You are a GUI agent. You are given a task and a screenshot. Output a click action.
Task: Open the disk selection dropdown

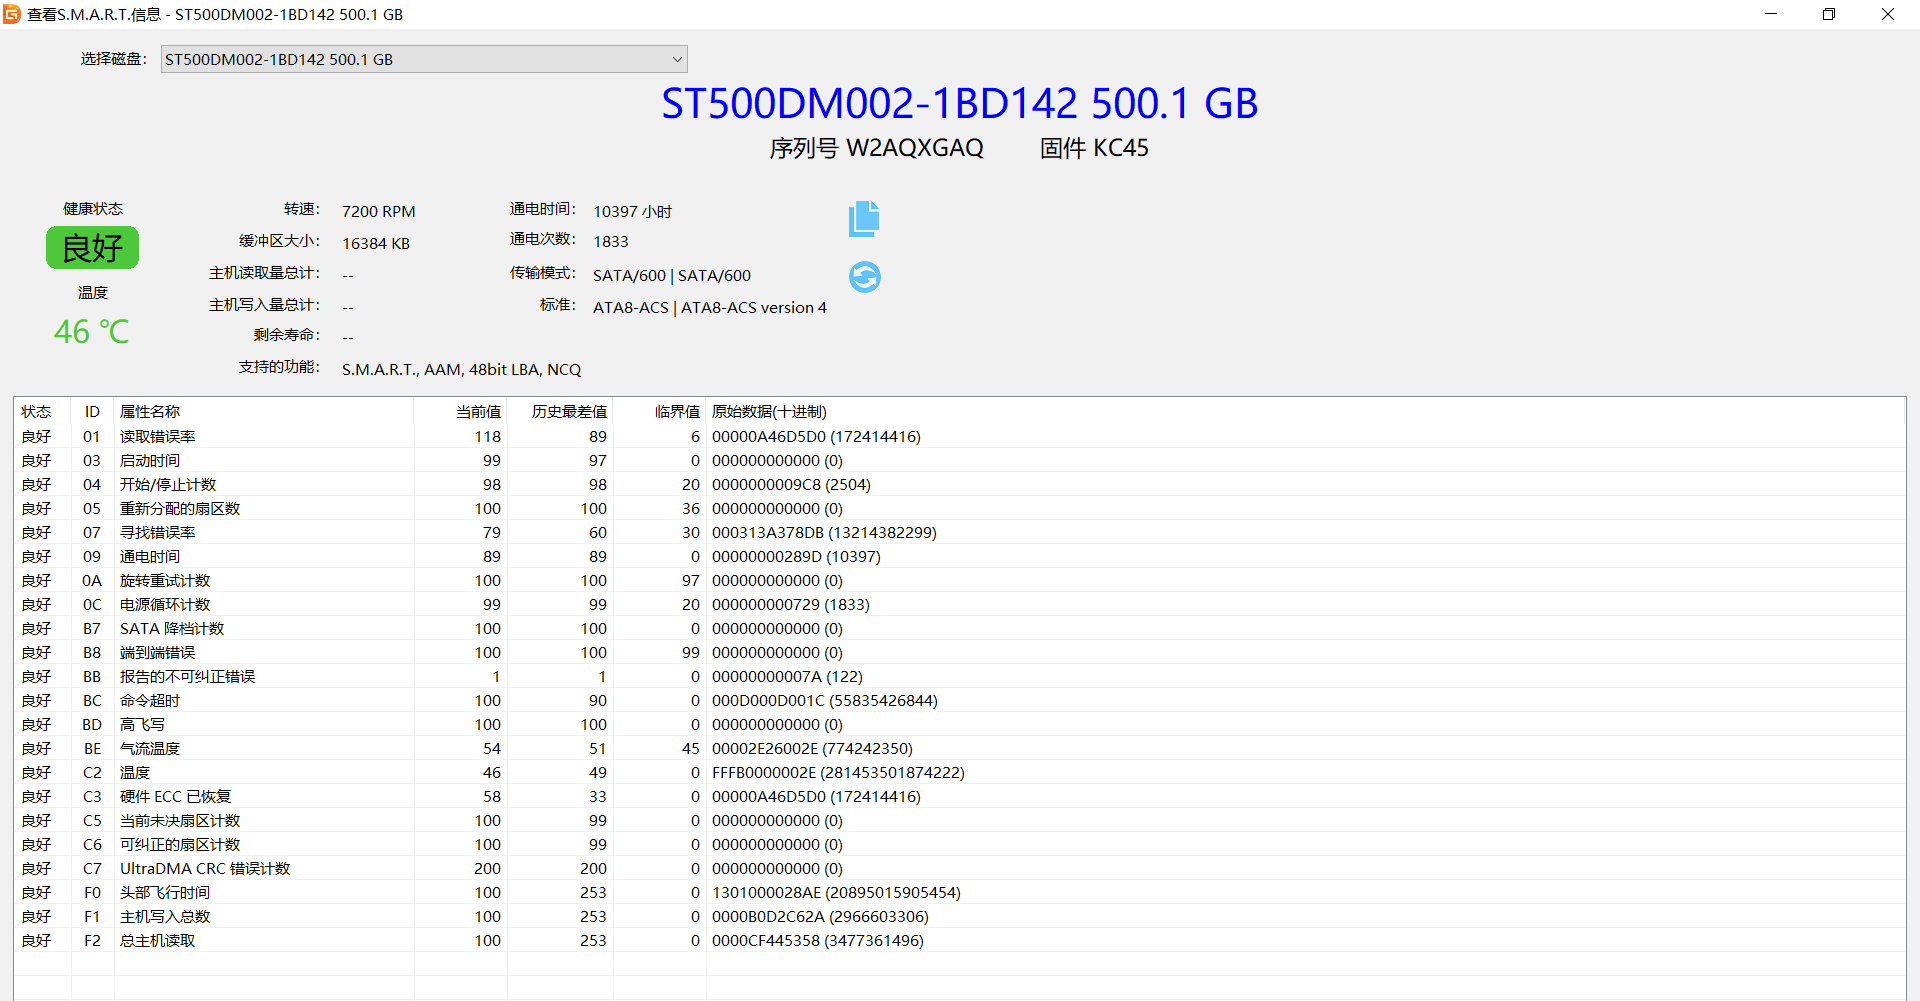pos(424,59)
